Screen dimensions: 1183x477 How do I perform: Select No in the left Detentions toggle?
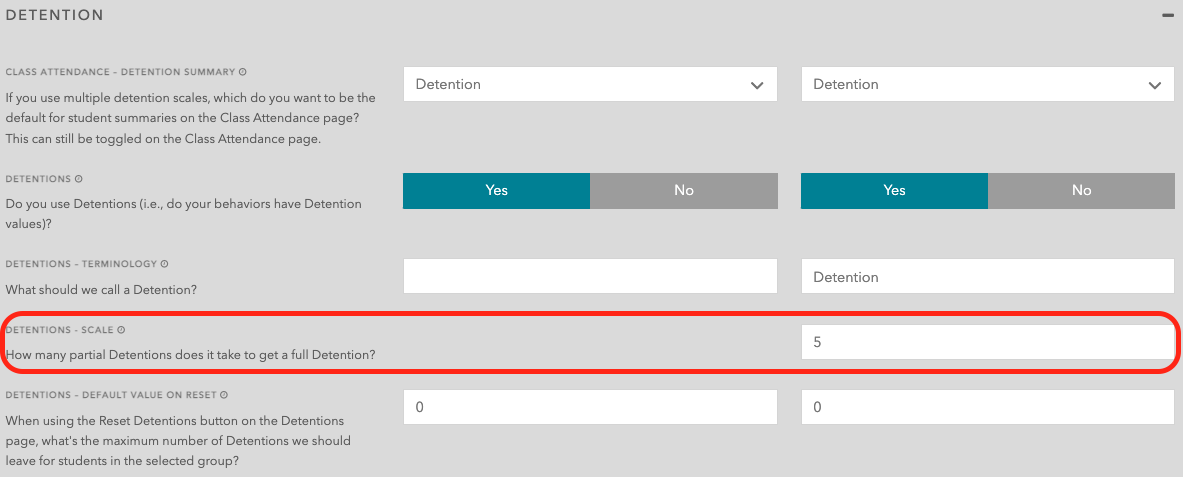pos(683,190)
